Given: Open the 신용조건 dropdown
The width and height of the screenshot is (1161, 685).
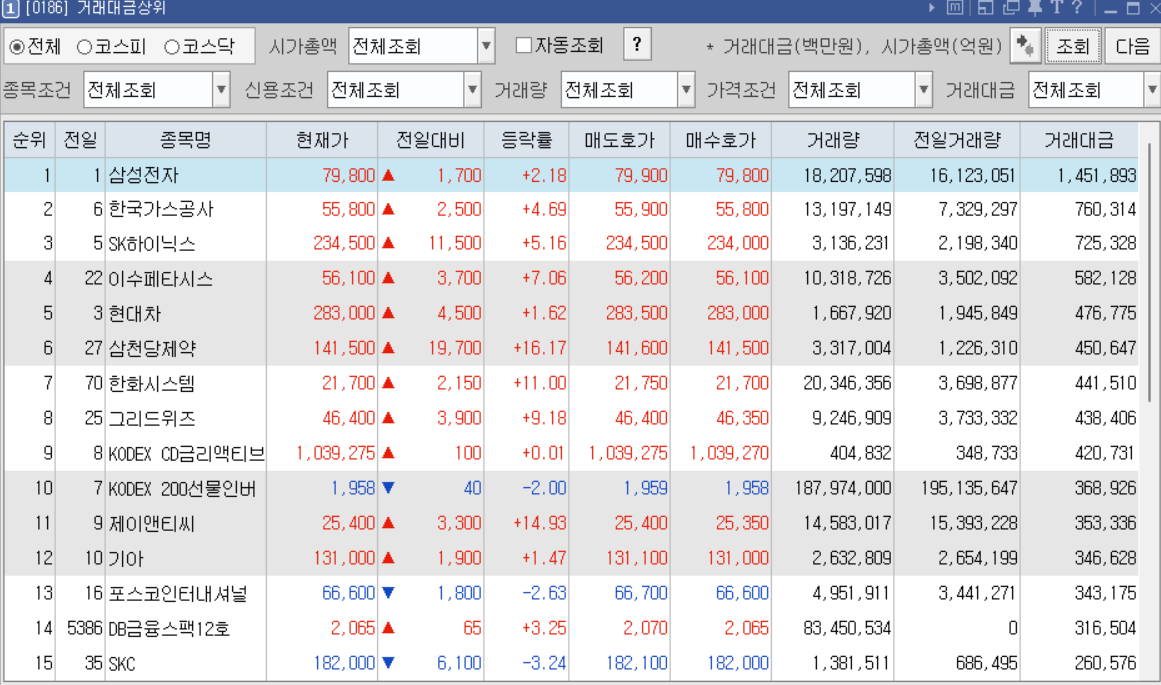Looking at the screenshot, I should tap(472, 90).
